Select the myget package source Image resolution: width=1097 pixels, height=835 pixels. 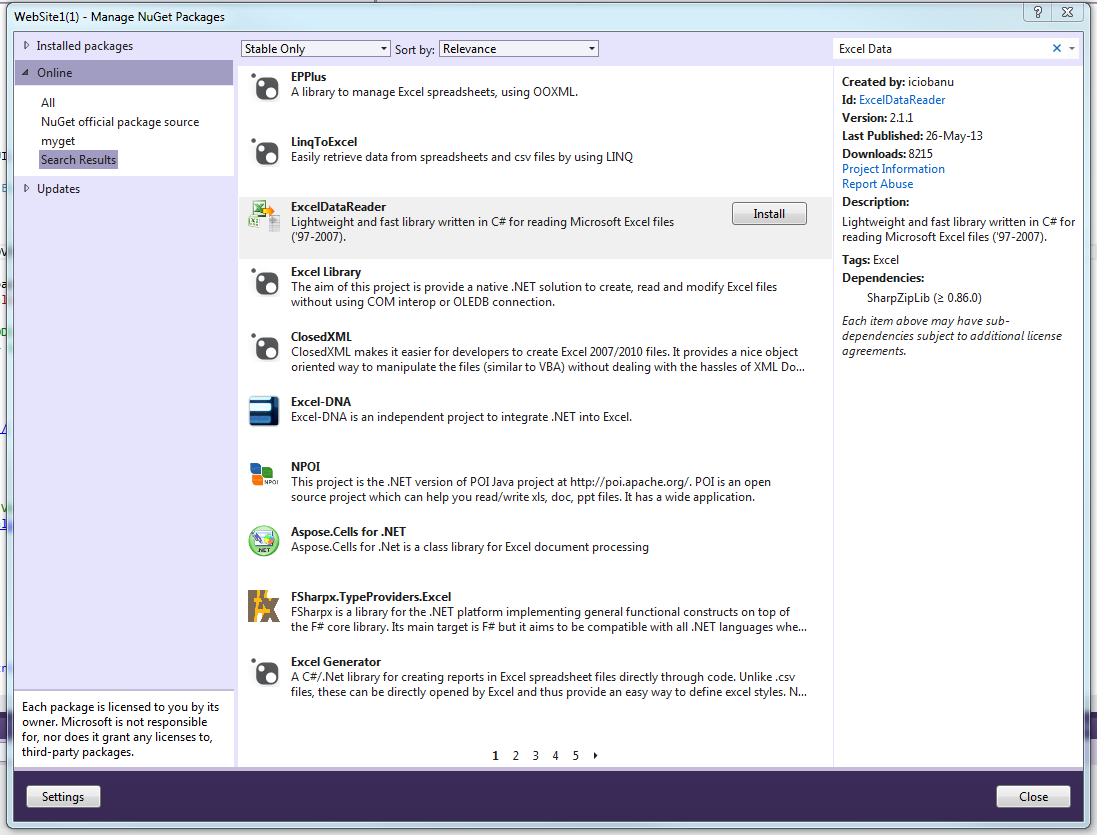pos(58,141)
